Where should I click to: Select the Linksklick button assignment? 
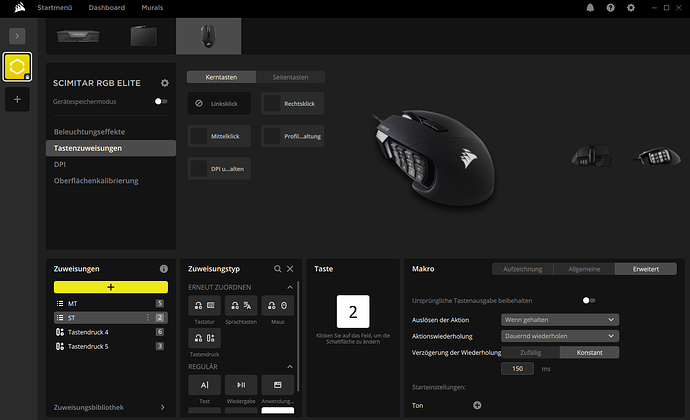[219, 103]
